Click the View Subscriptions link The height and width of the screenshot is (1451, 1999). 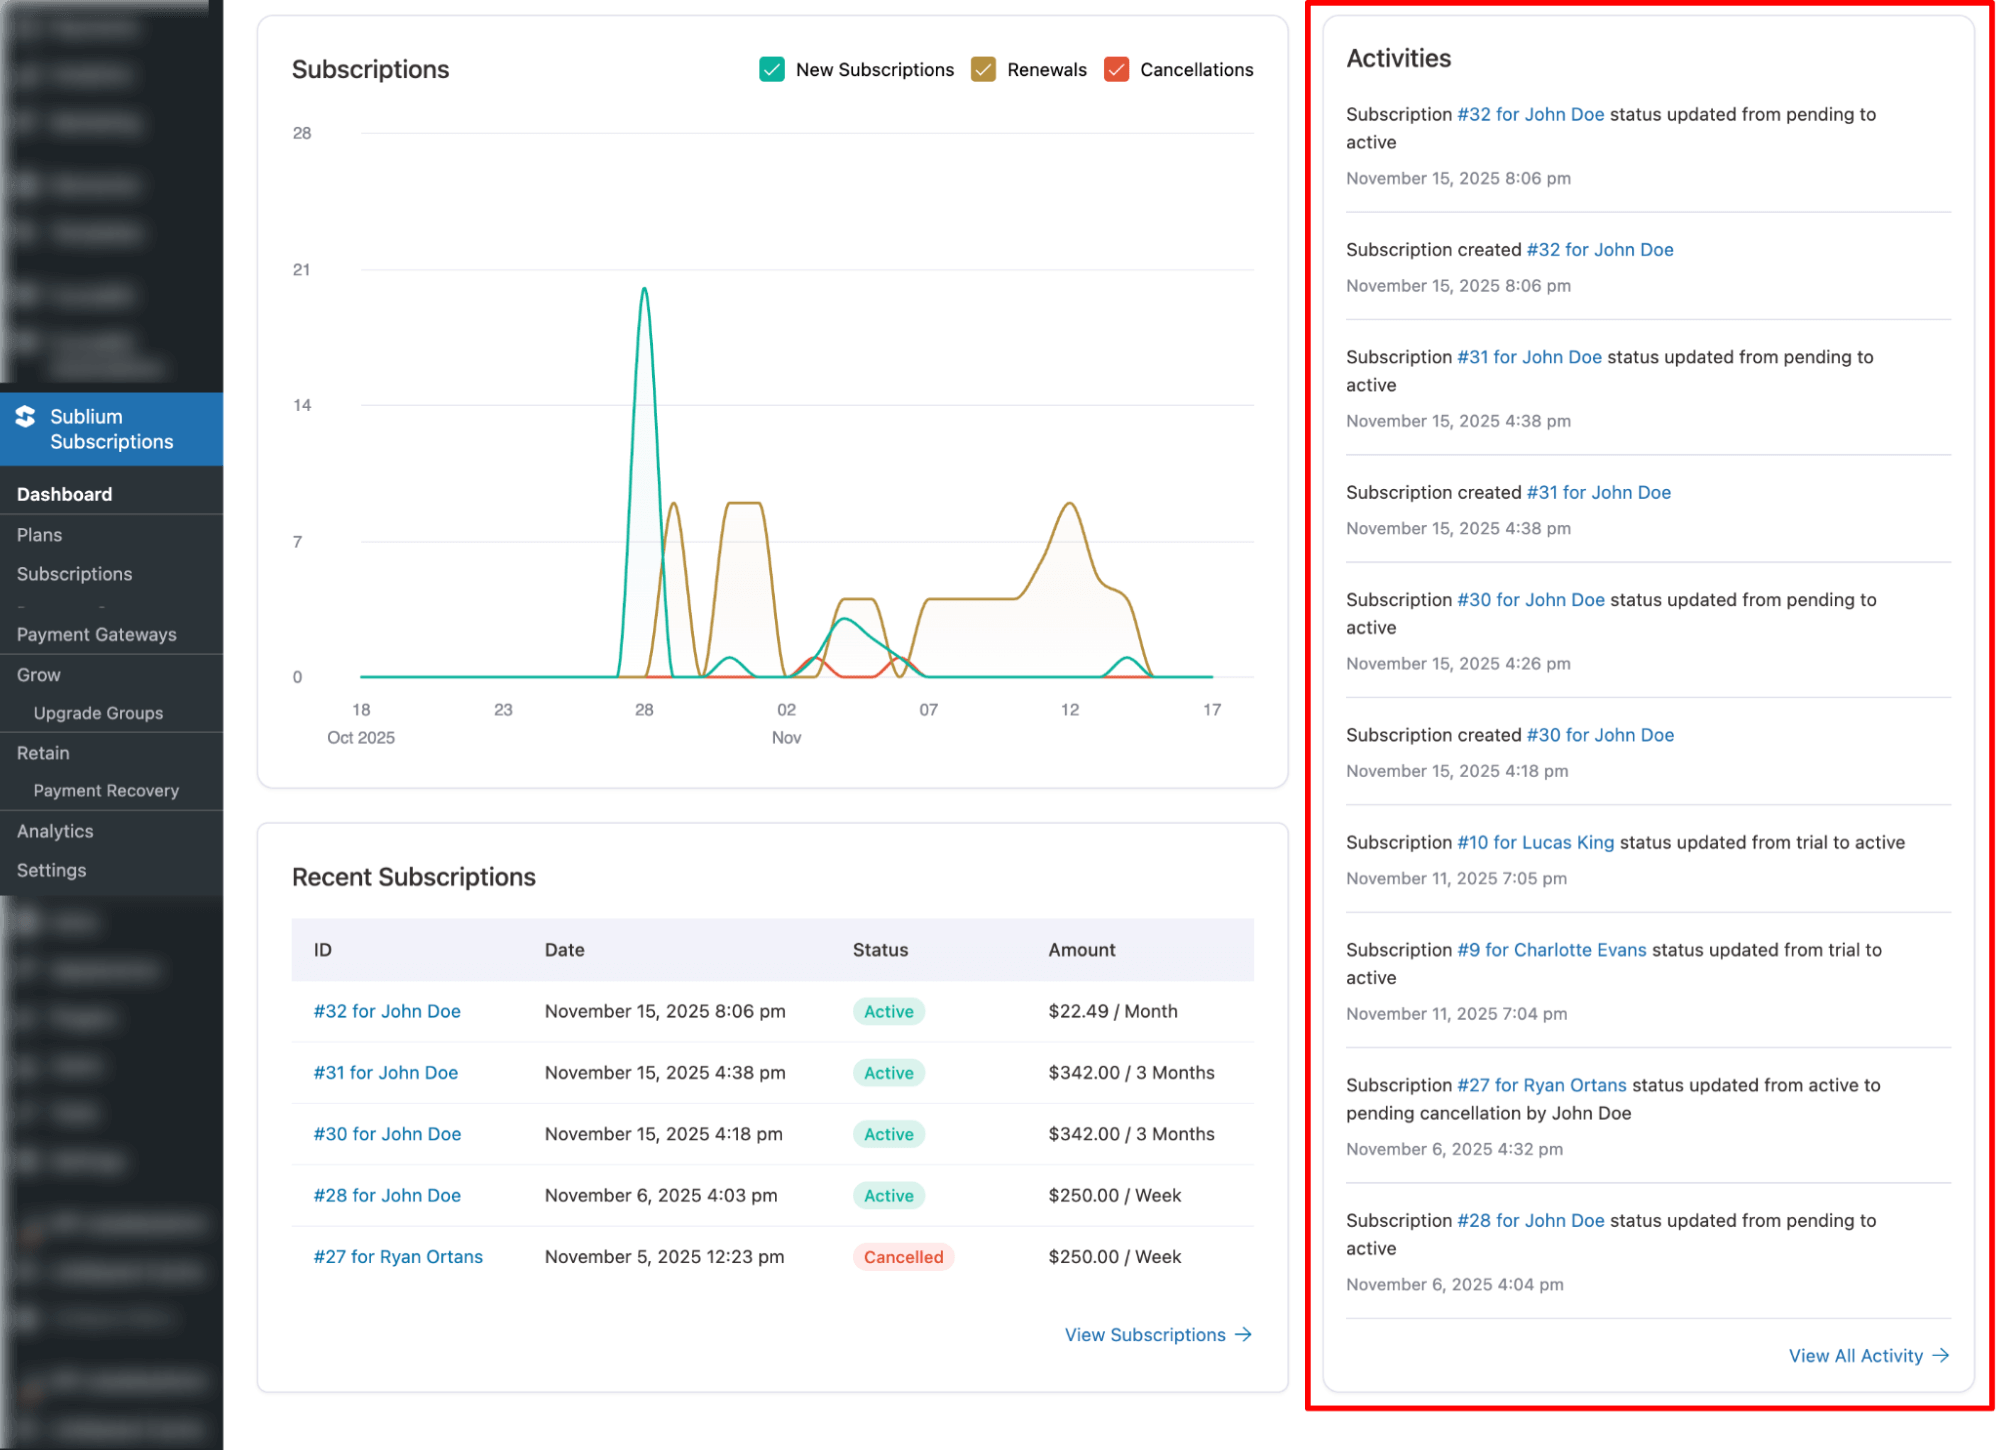coord(1145,1334)
